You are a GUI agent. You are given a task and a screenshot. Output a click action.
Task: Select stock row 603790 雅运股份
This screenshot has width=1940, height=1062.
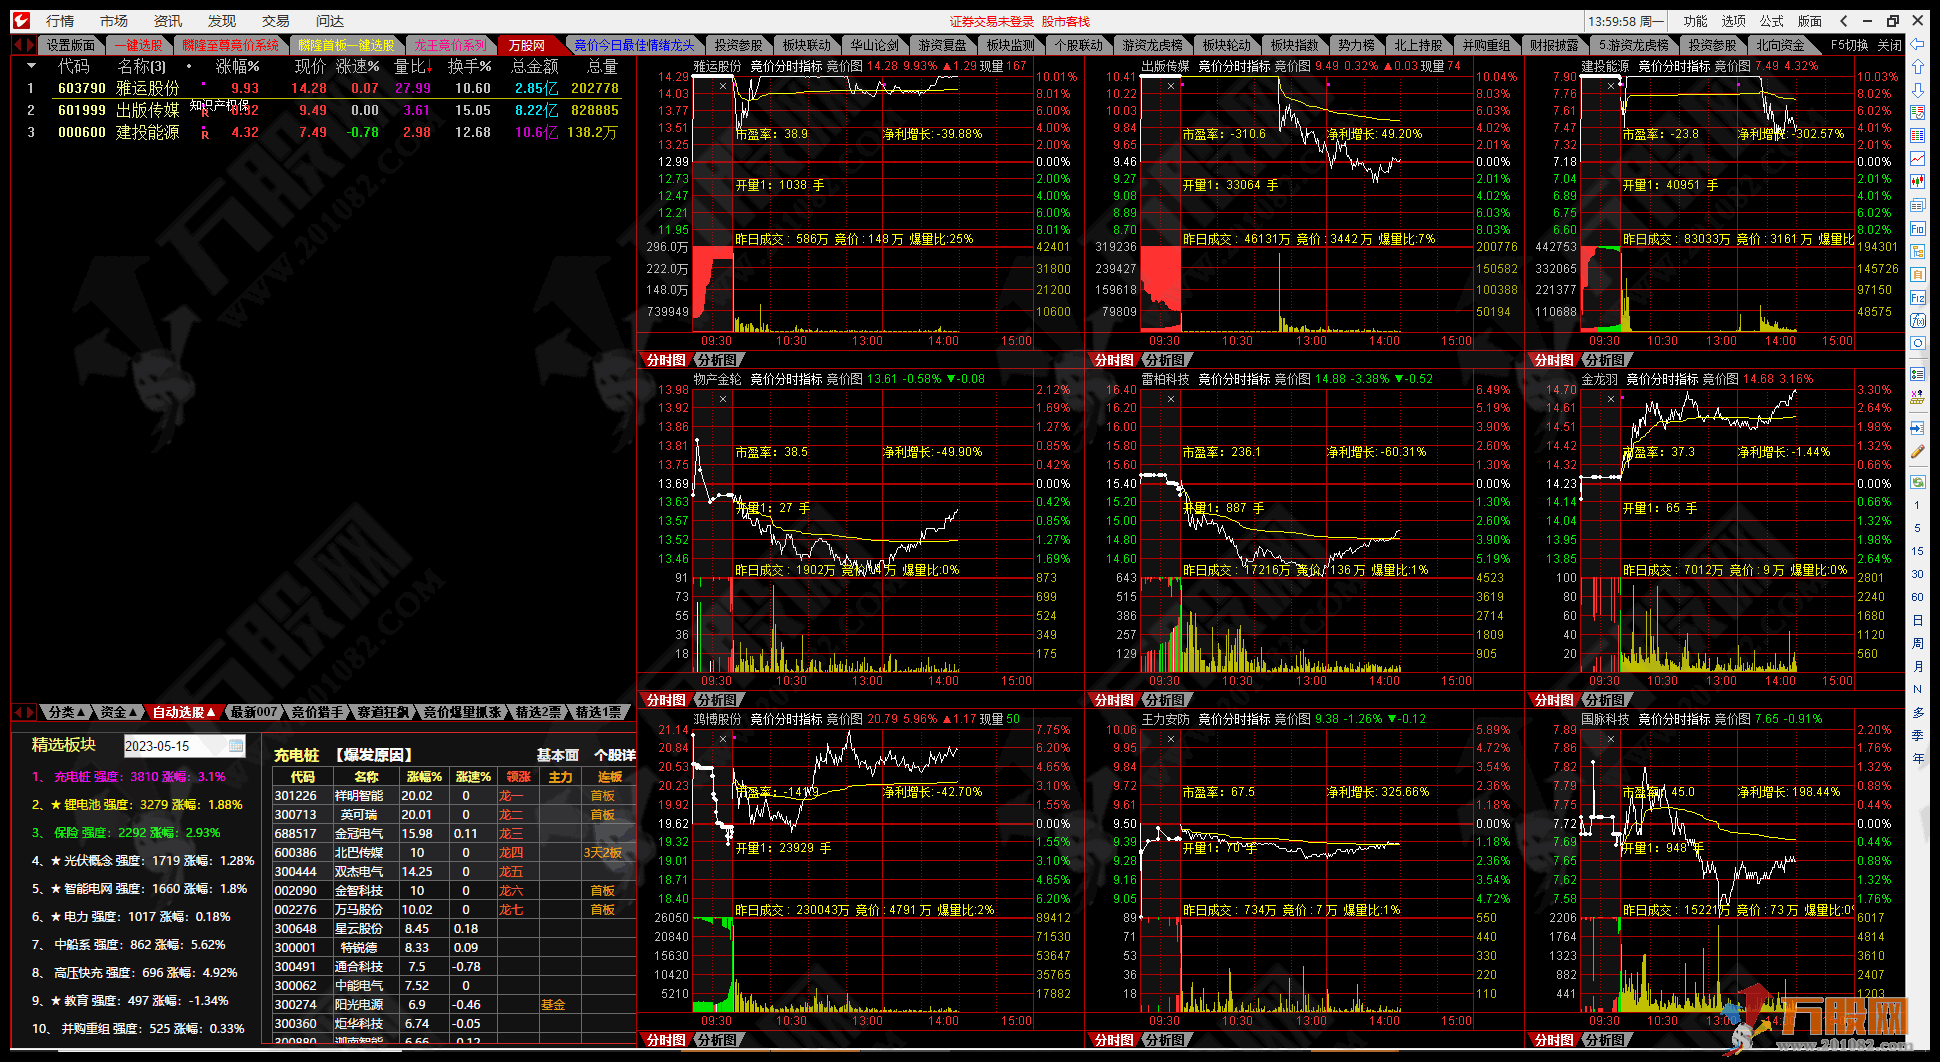(x=325, y=88)
